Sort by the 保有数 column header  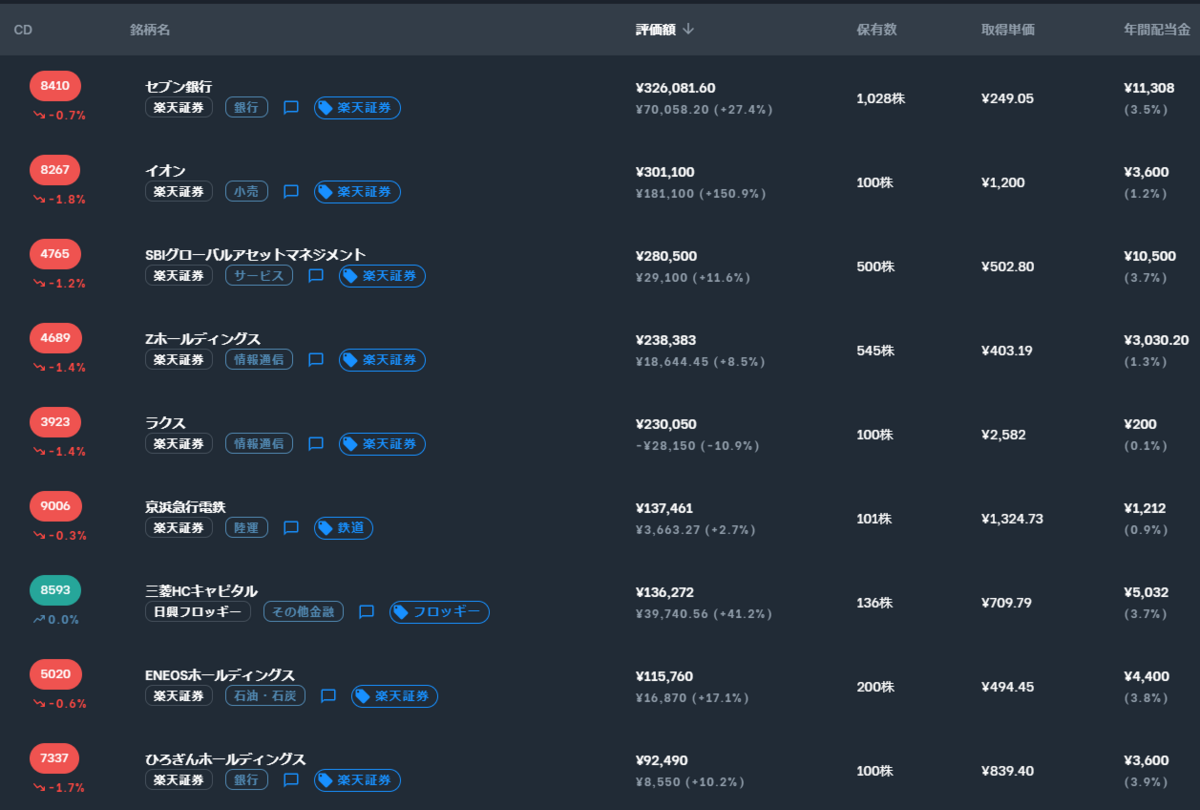tap(877, 30)
